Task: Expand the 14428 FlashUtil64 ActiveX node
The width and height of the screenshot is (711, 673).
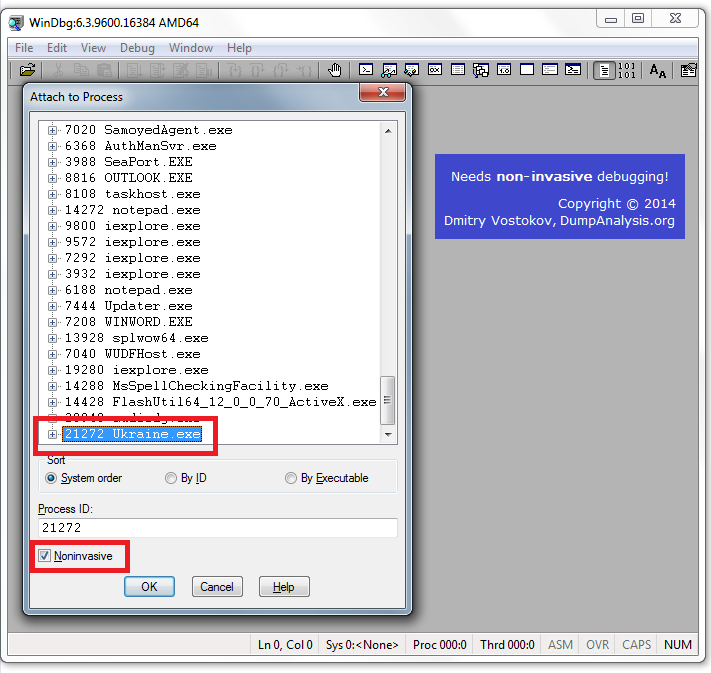Action: [x=52, y=402]
